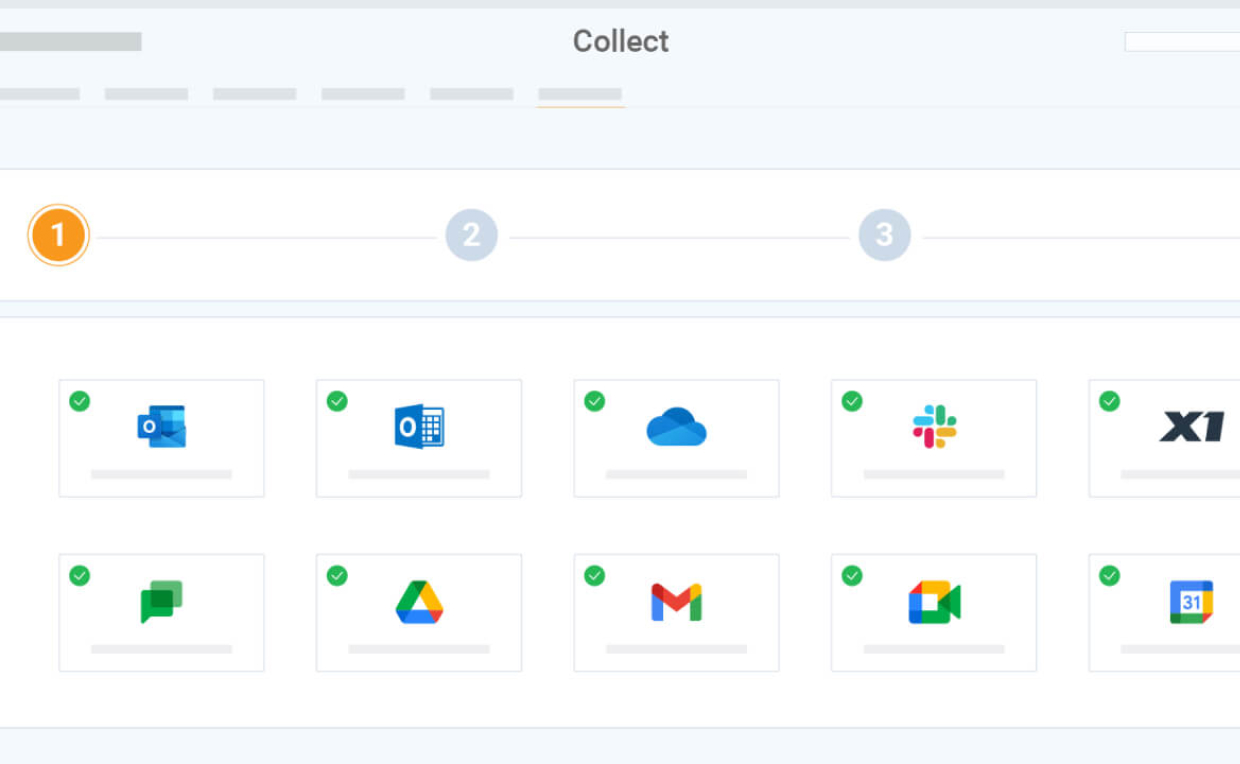Click the classic Outlook calendar icon
This screenshot has height=764, width=1240.
click(418, 426)
